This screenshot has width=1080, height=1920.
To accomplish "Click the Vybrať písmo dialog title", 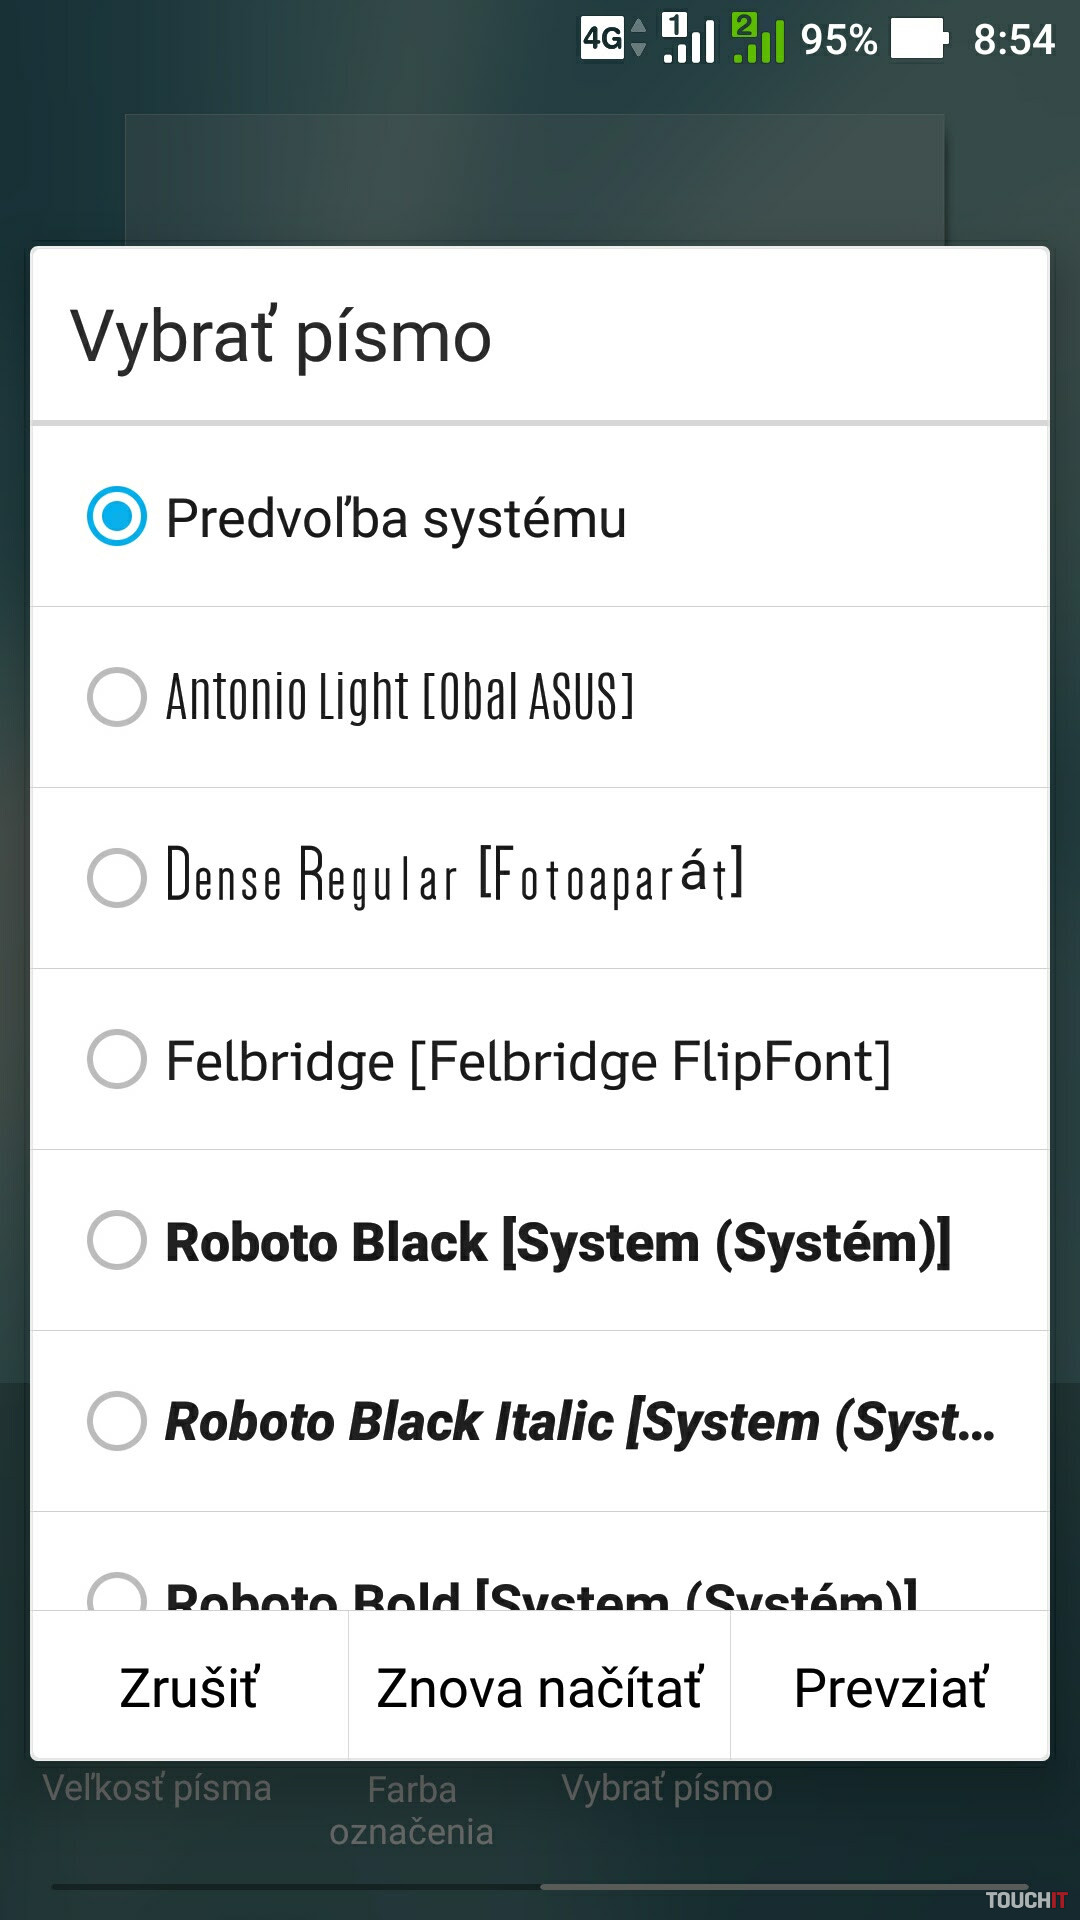I will [281, 337].
